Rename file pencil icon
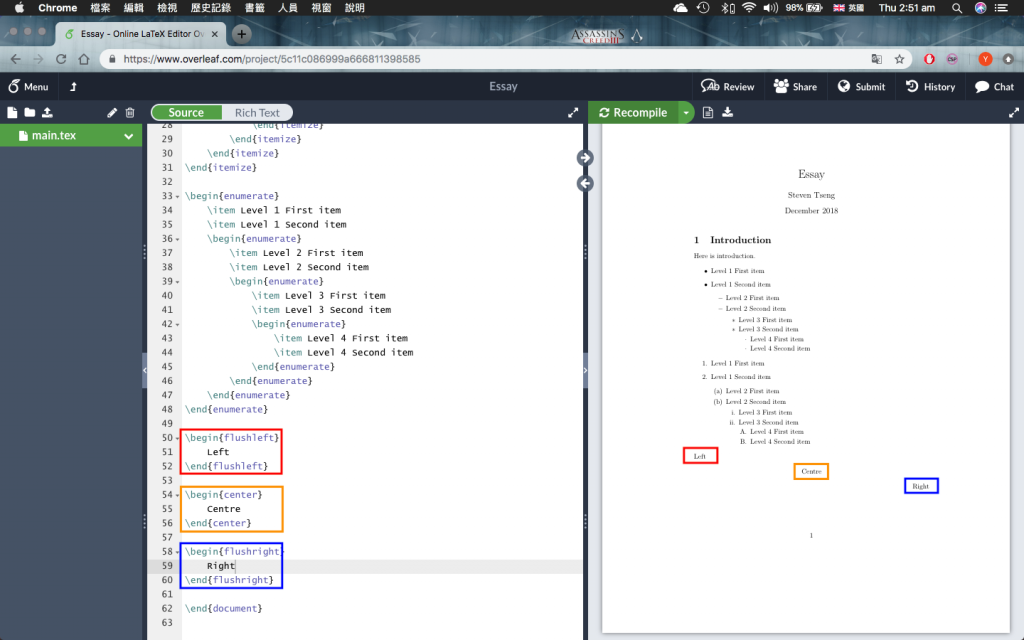The image size is (1024, 640). pos(112,112)
